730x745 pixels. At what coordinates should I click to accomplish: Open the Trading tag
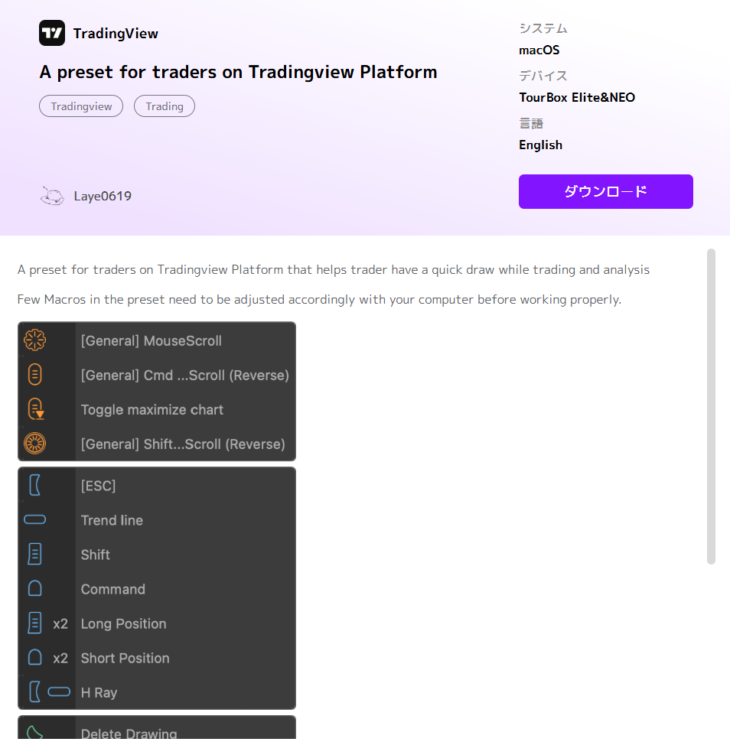164,106
